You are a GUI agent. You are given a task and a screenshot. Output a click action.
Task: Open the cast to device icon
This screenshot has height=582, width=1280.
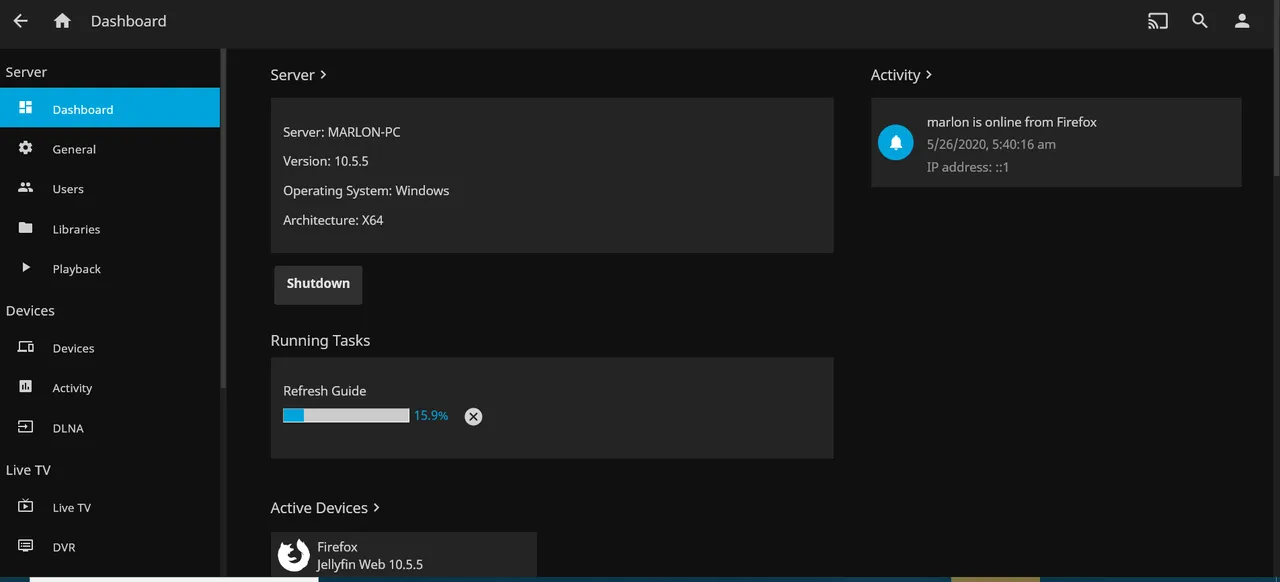click(1158, 21)
